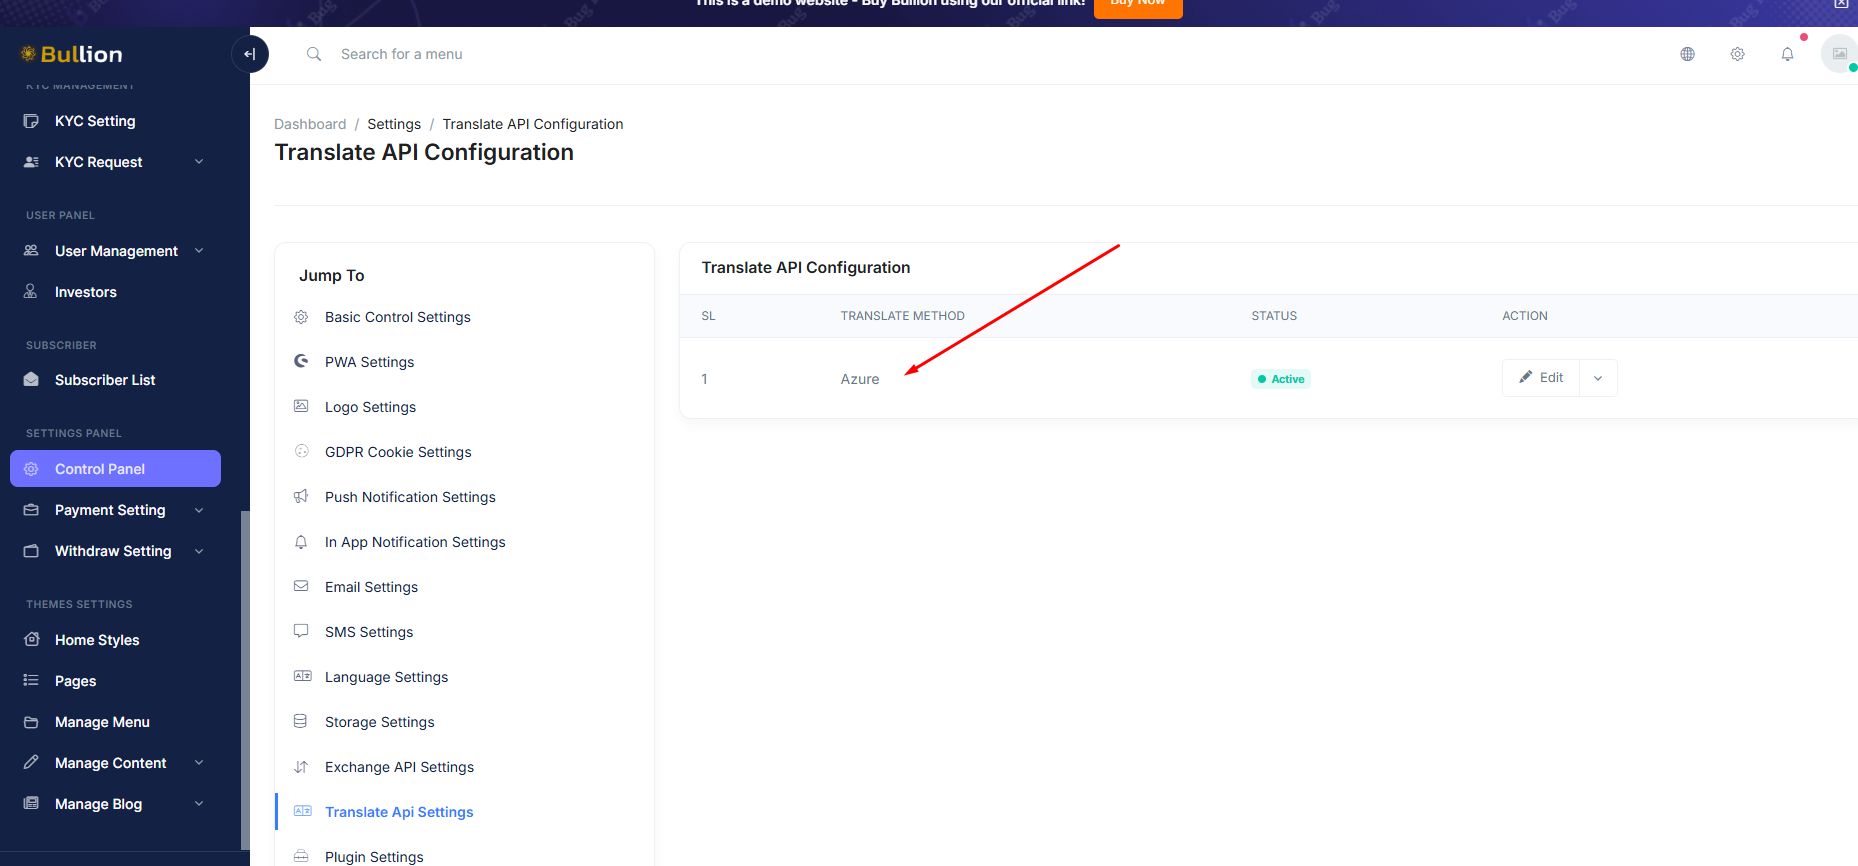Expand the KYC Request submenu

coord(199,162)
